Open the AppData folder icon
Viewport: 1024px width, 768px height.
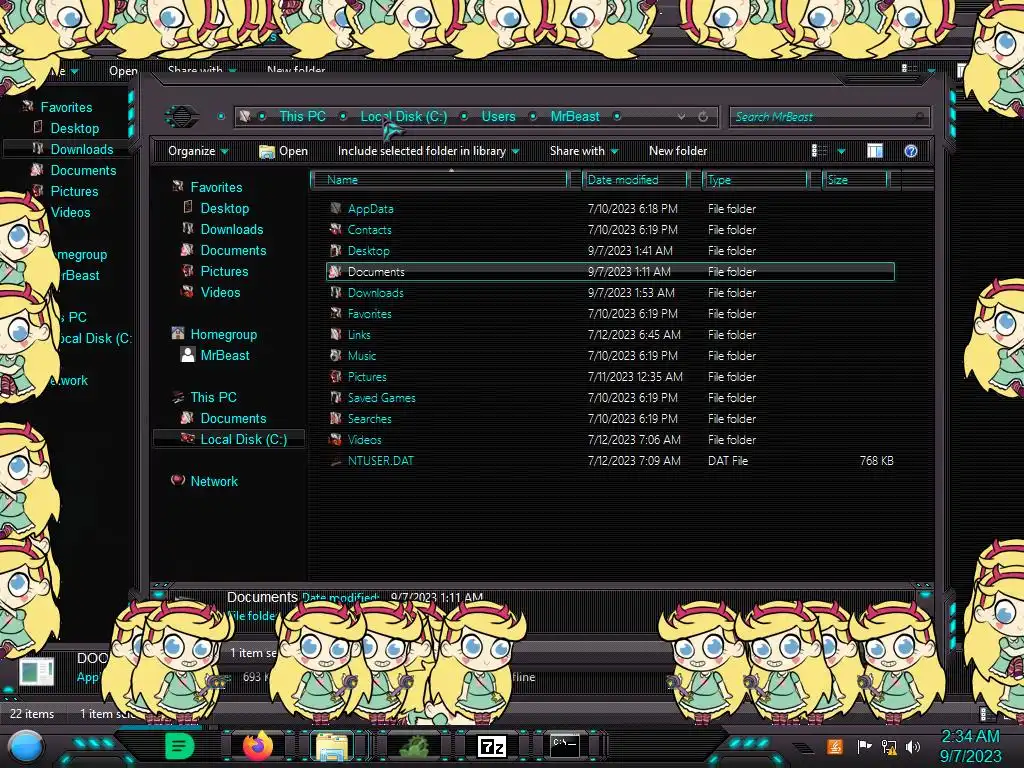click(336, 208)
